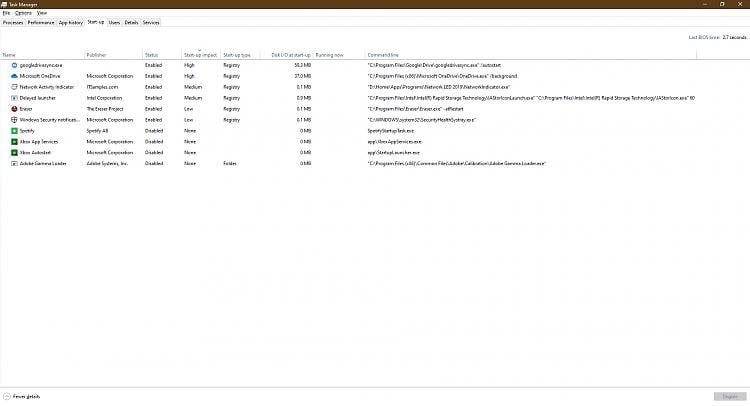The width and height of the screenshot is (750, 406).
Task: Select the Microsoft OneDrive name text
Action: 40,76
